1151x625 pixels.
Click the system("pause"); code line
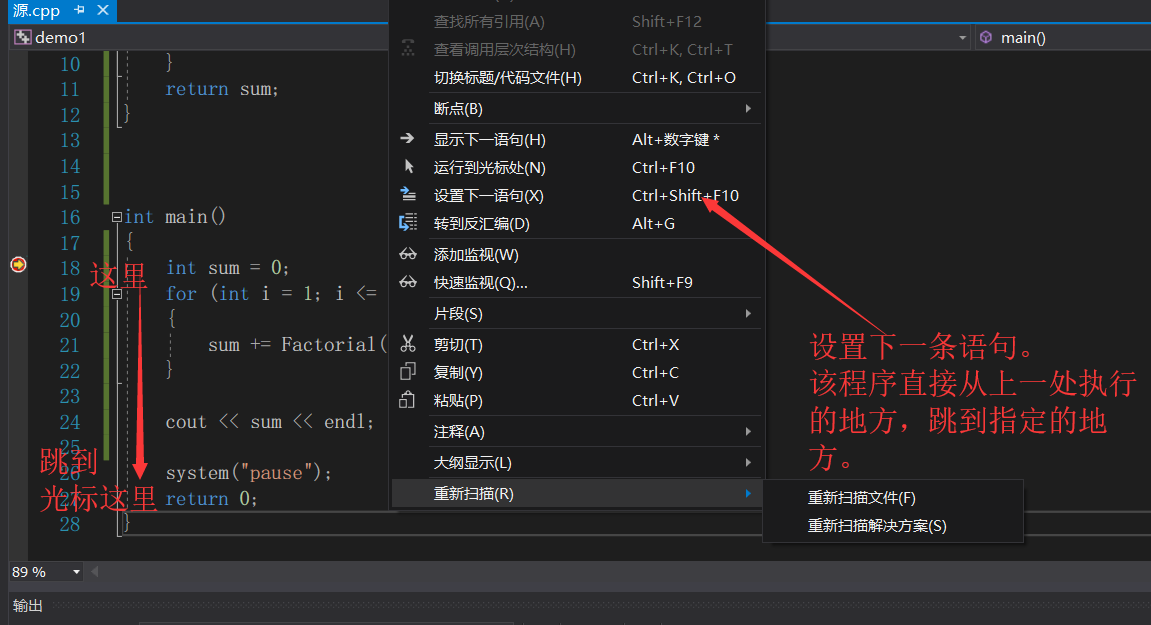click(x=249, y=472)
